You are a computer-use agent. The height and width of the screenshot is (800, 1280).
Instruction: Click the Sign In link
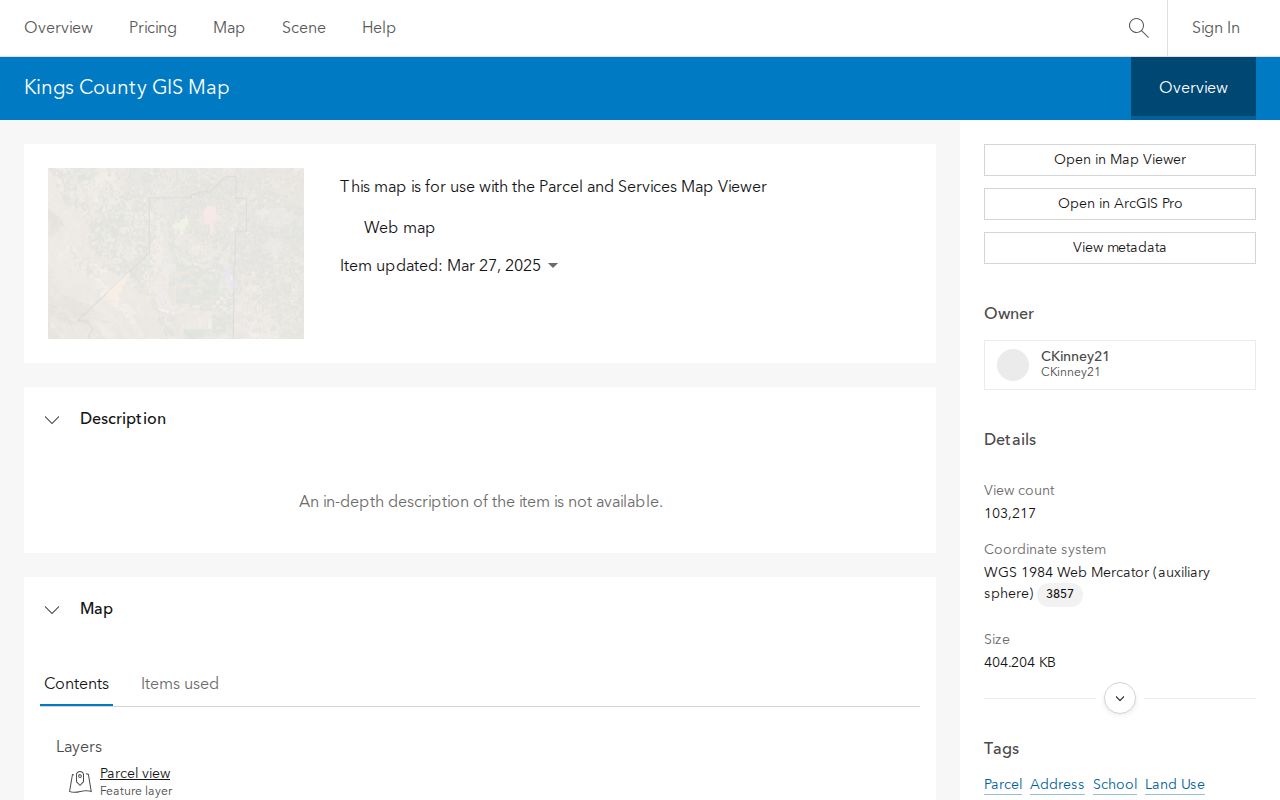1215,28
